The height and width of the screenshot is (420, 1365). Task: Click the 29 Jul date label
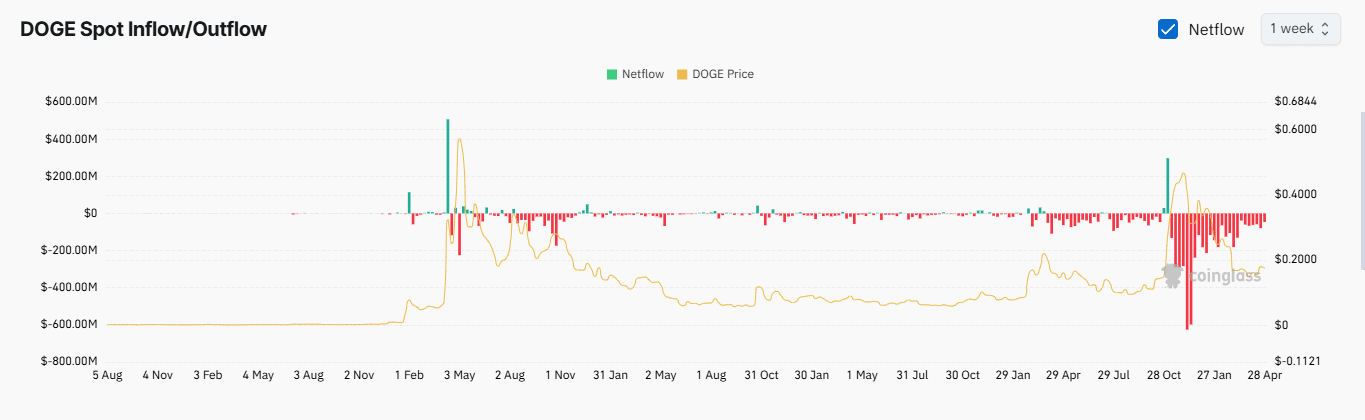(1113, 376)
